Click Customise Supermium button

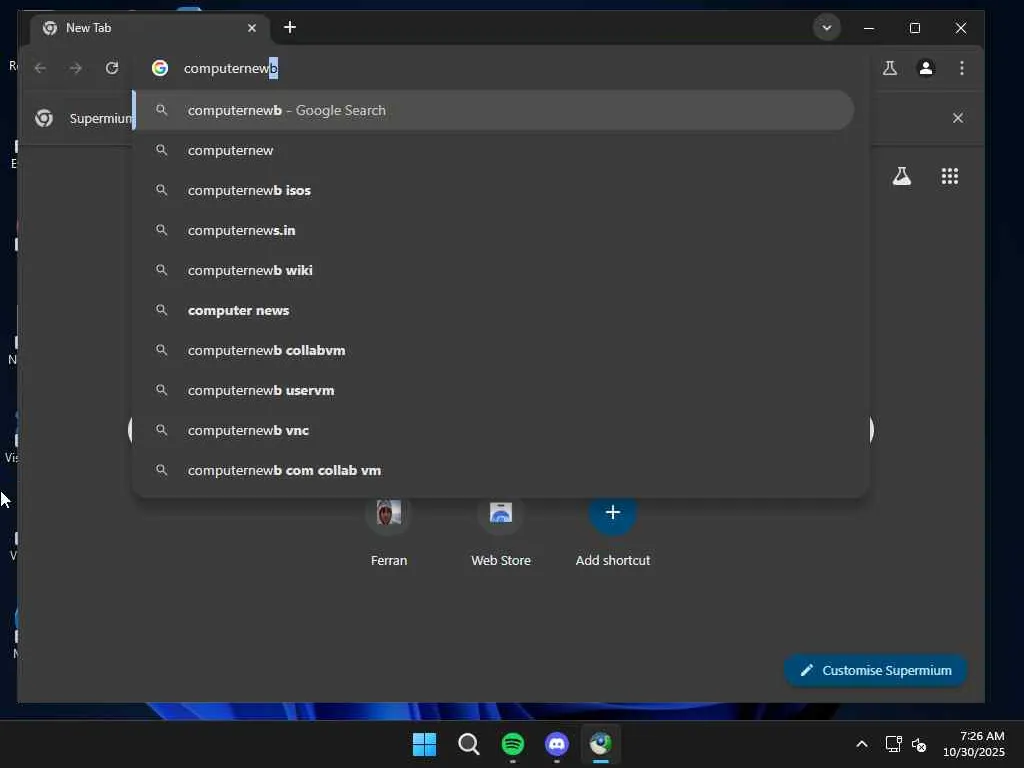click(x=875, y=671)
